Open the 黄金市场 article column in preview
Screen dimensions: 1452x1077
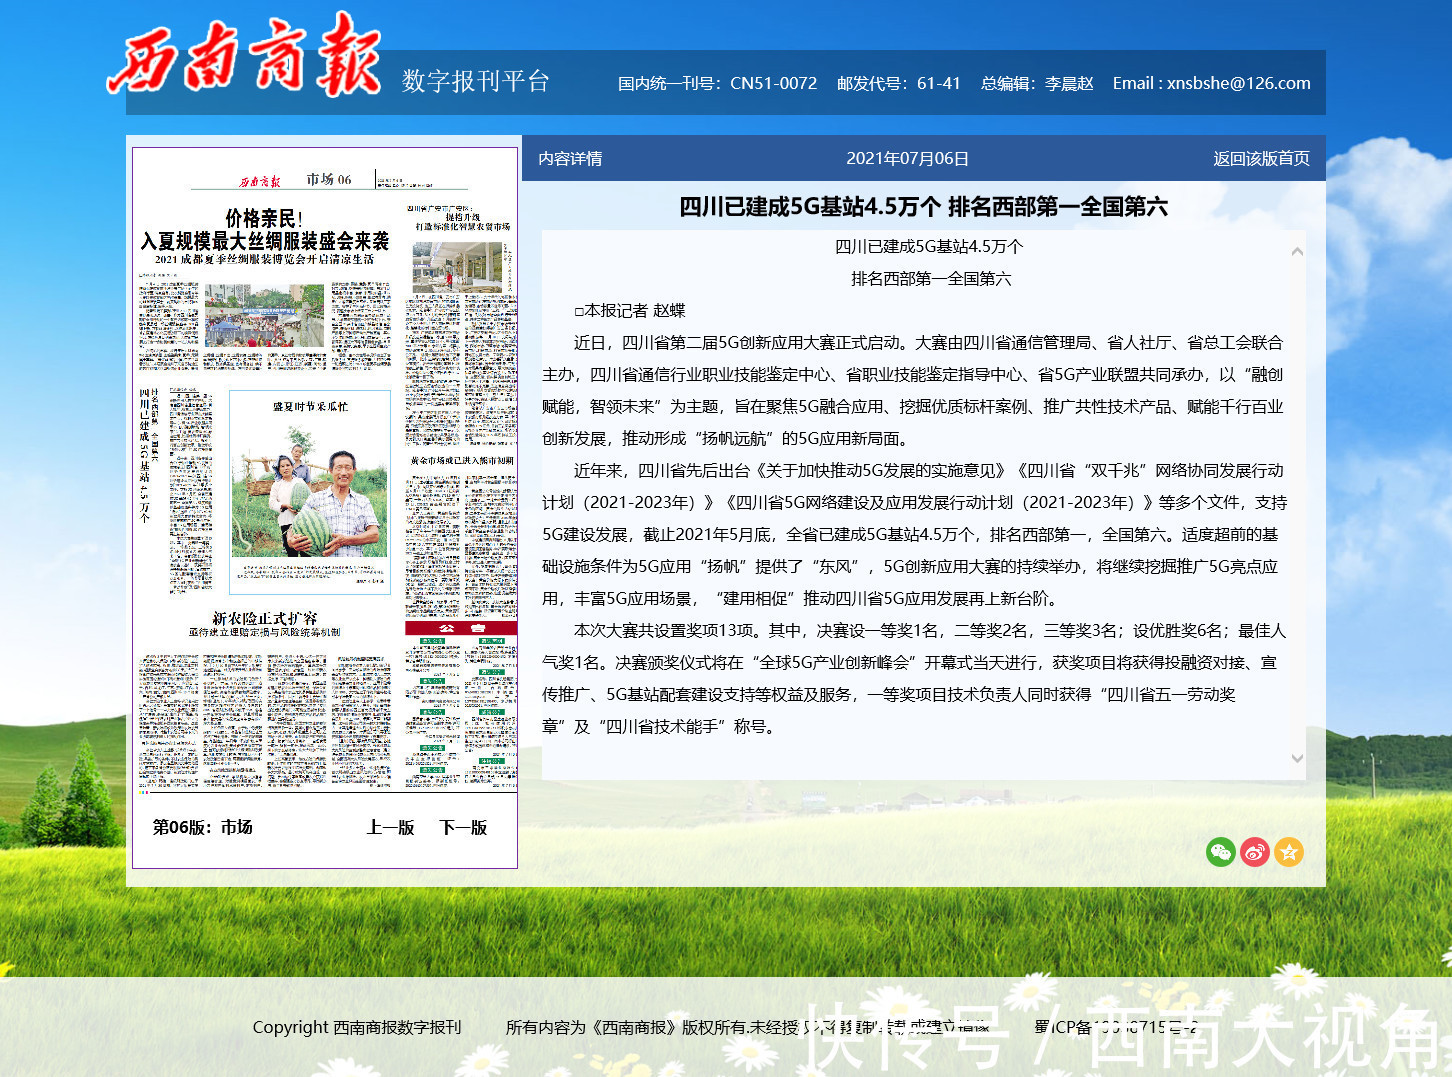pos(462,460)
